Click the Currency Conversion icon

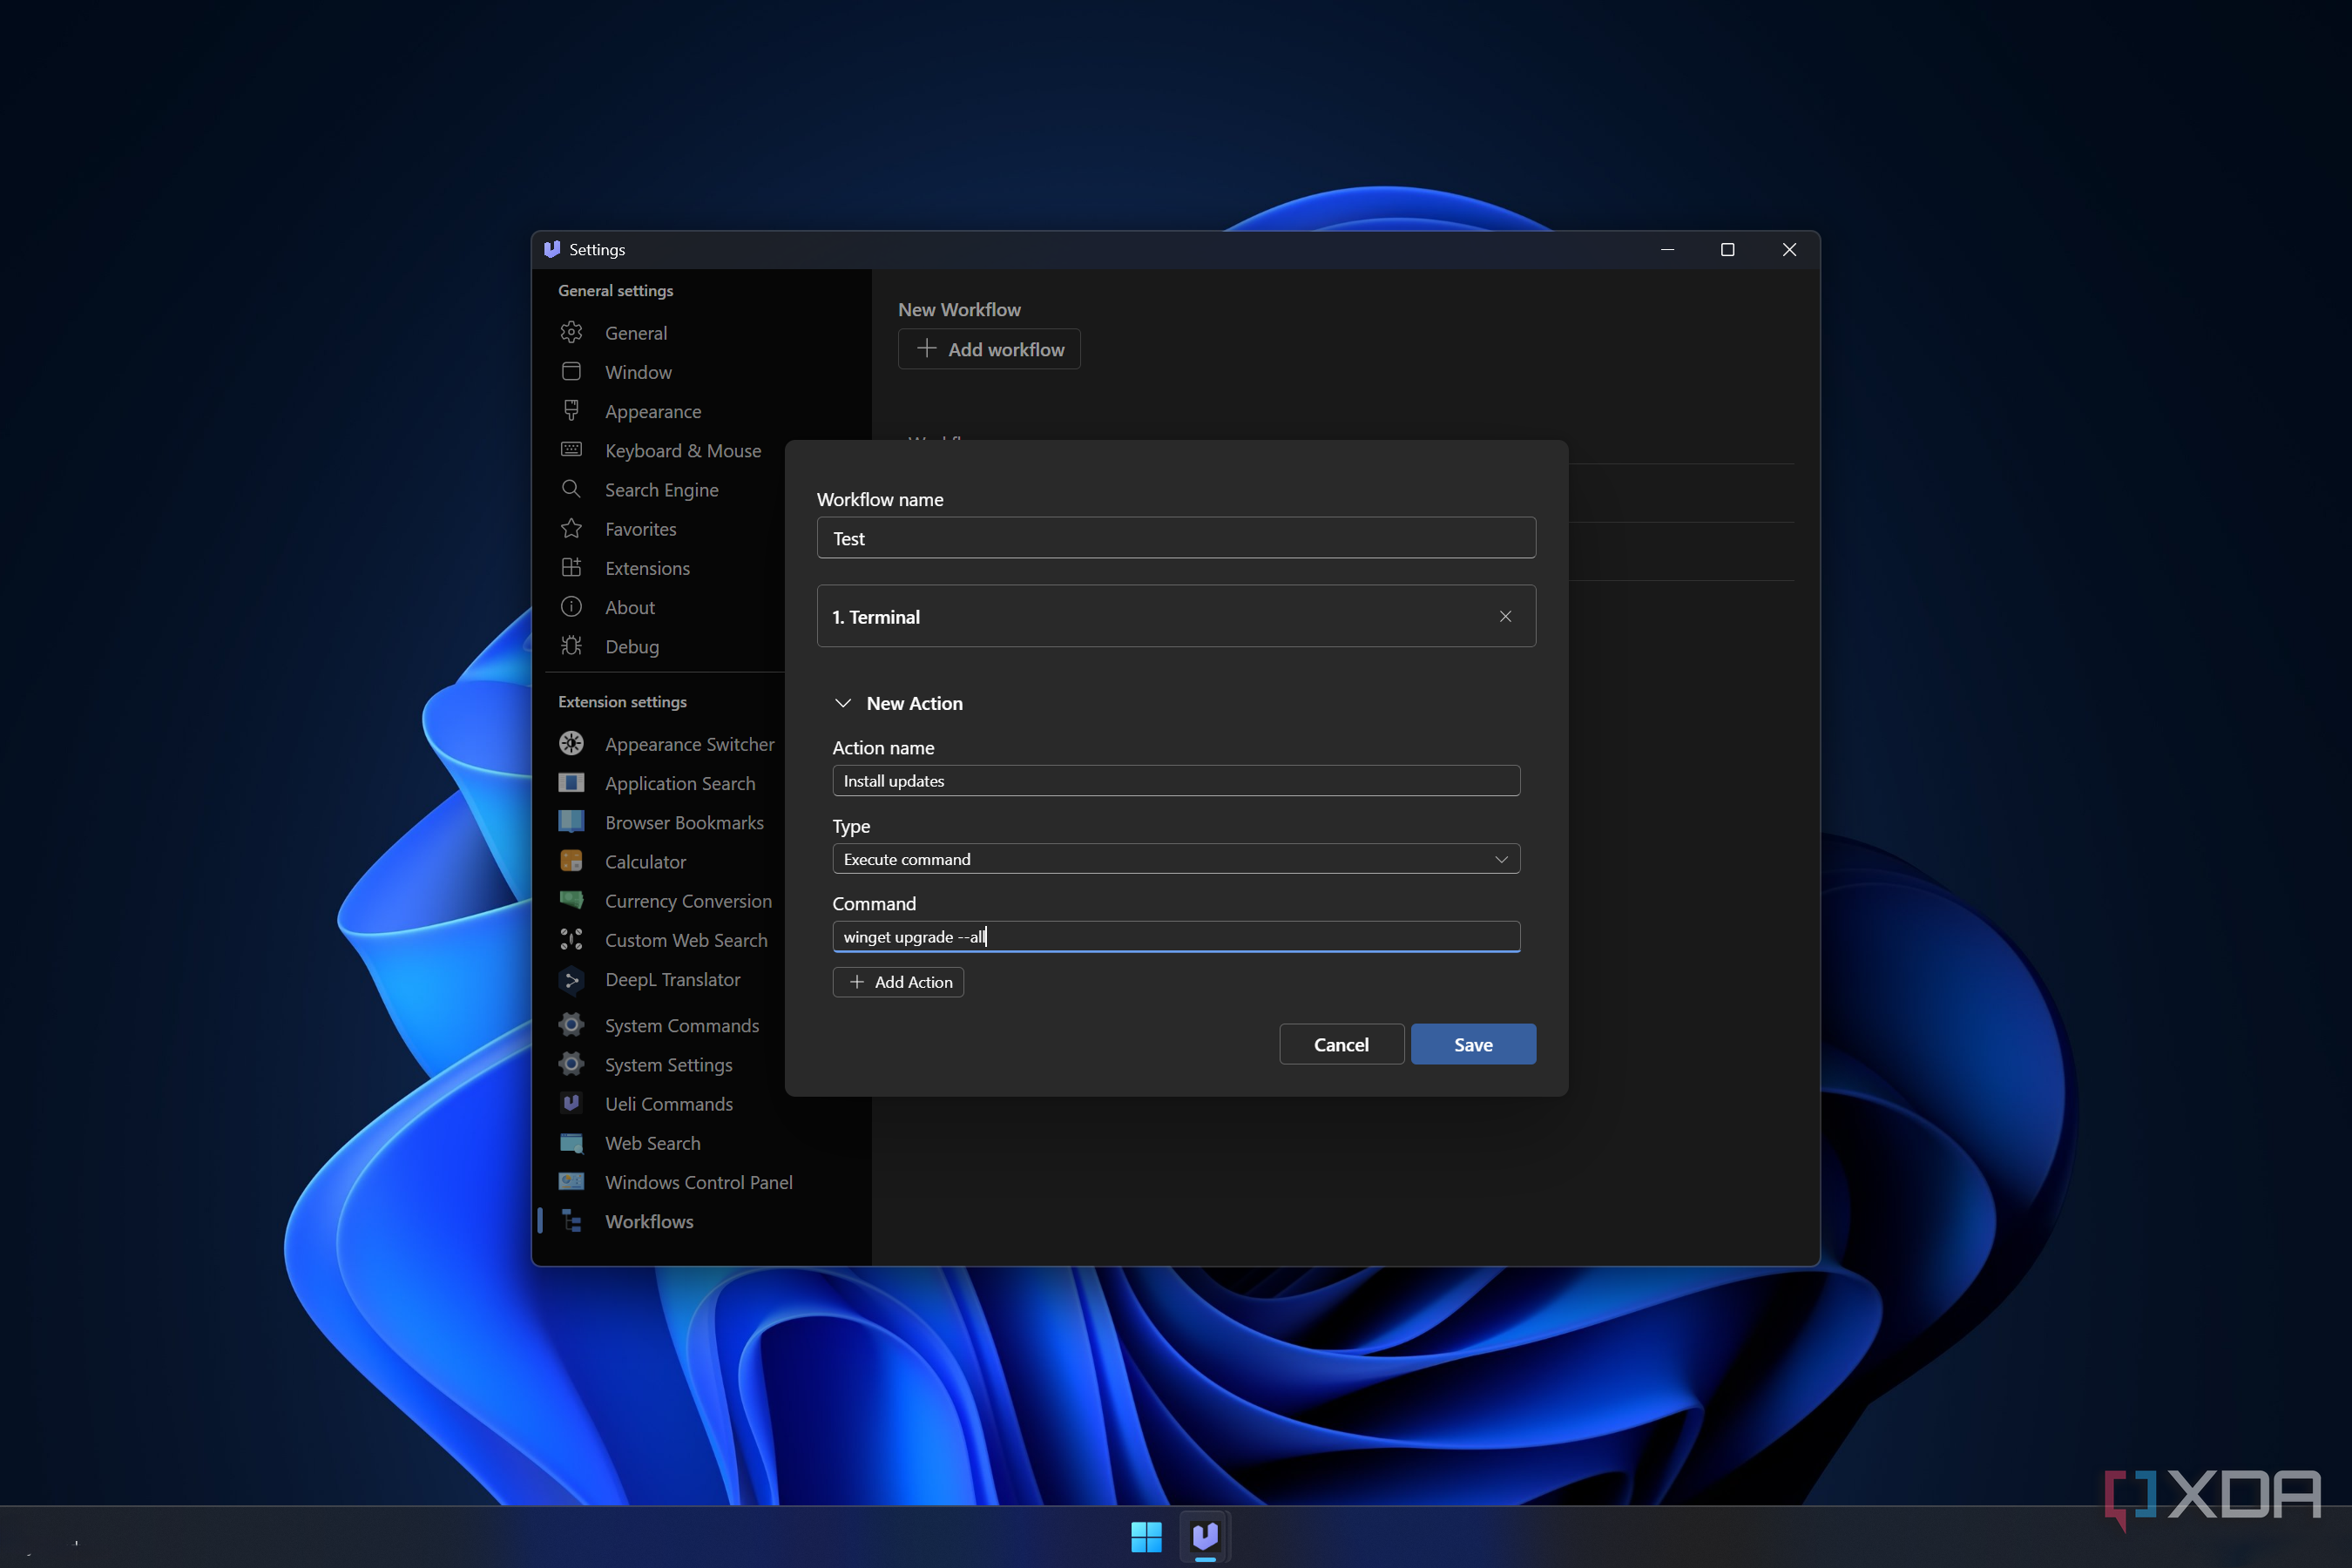(x=571, y=900)
